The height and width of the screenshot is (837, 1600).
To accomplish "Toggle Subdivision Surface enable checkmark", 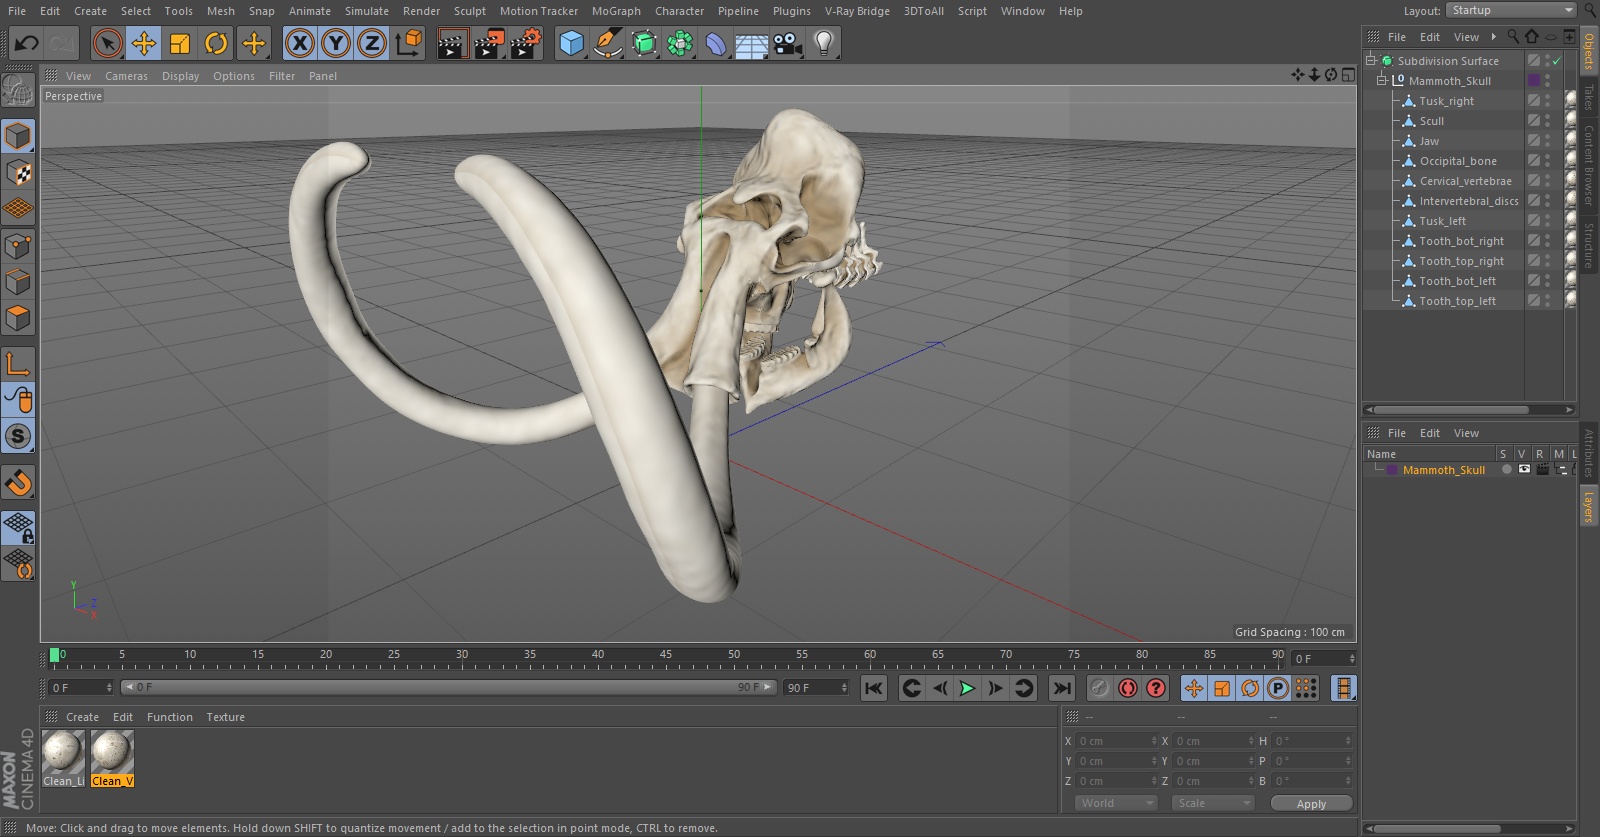I will click(x=1556, y=61).
